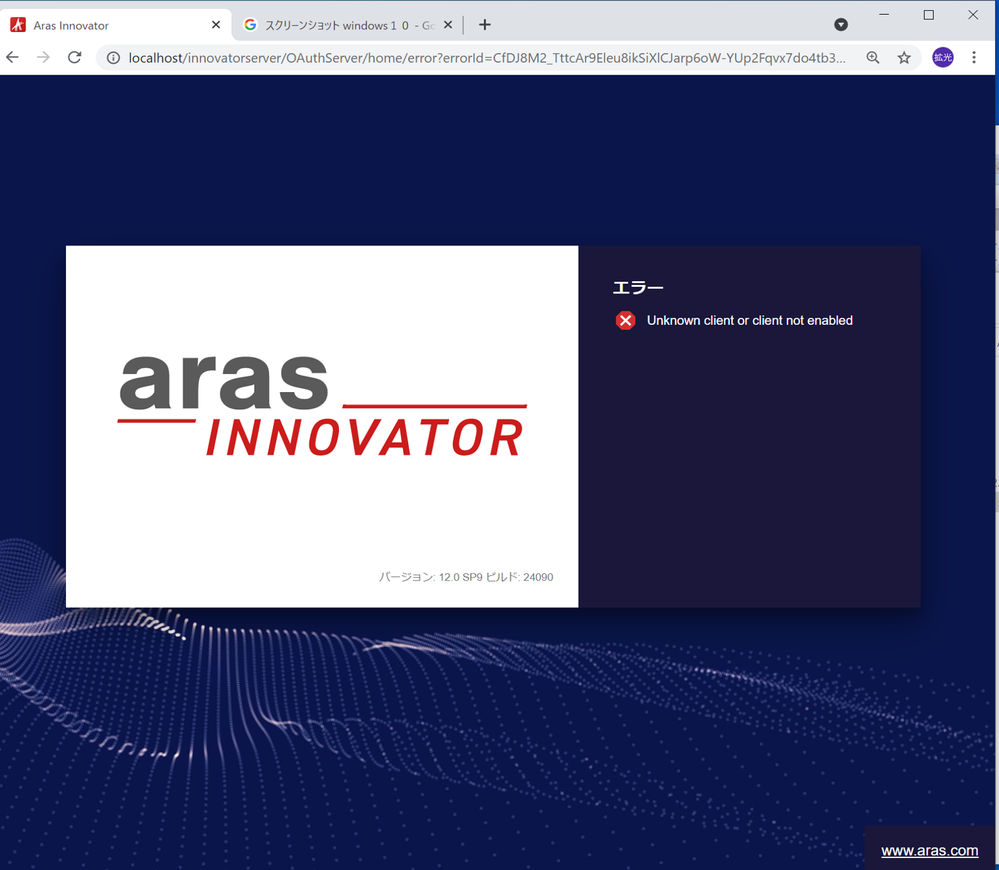Open the user profile avatar

[942, 58]
